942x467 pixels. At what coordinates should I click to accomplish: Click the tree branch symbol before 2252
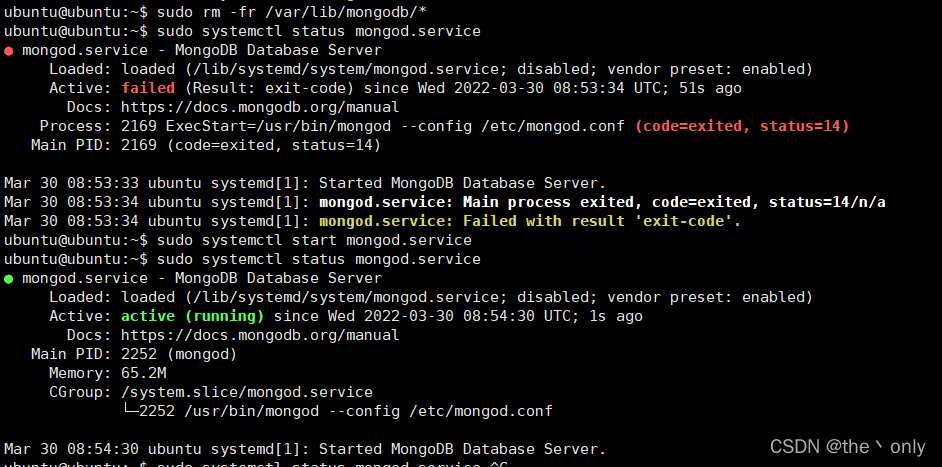130,411
